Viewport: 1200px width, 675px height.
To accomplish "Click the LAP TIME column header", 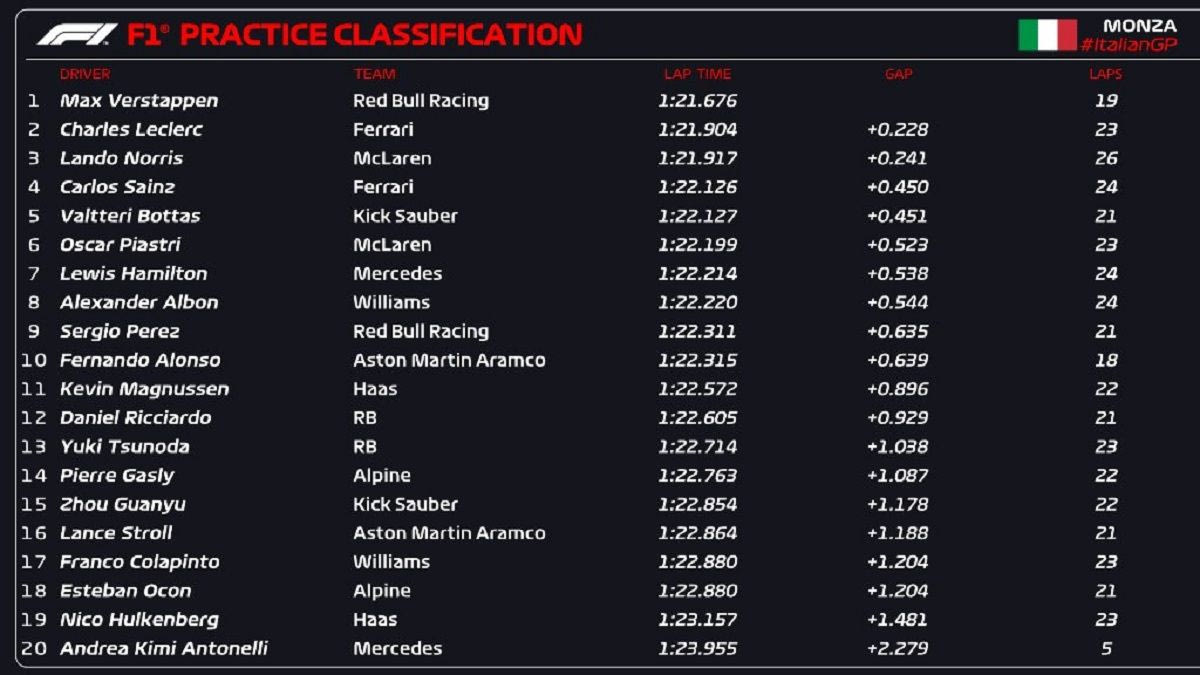I will point(697,74).
